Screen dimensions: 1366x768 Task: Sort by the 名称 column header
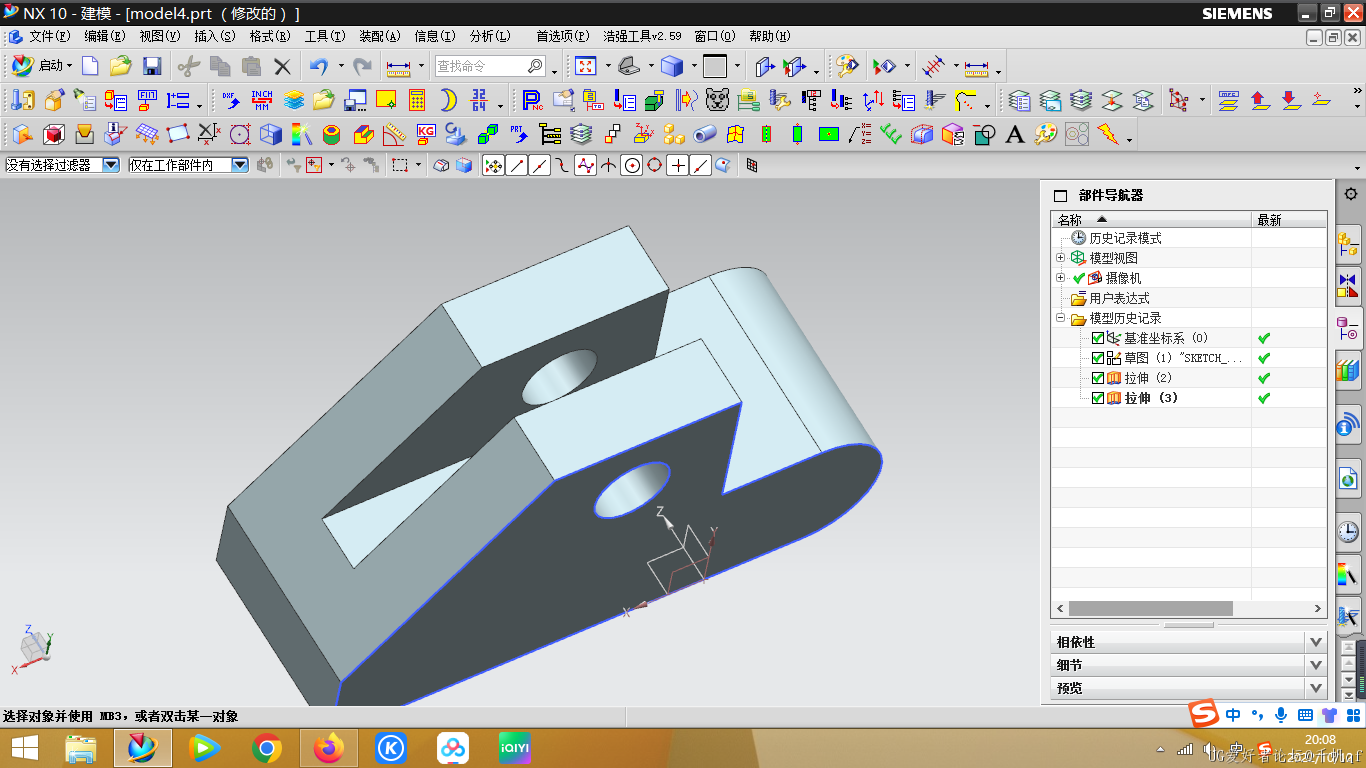pos(1151,220)
